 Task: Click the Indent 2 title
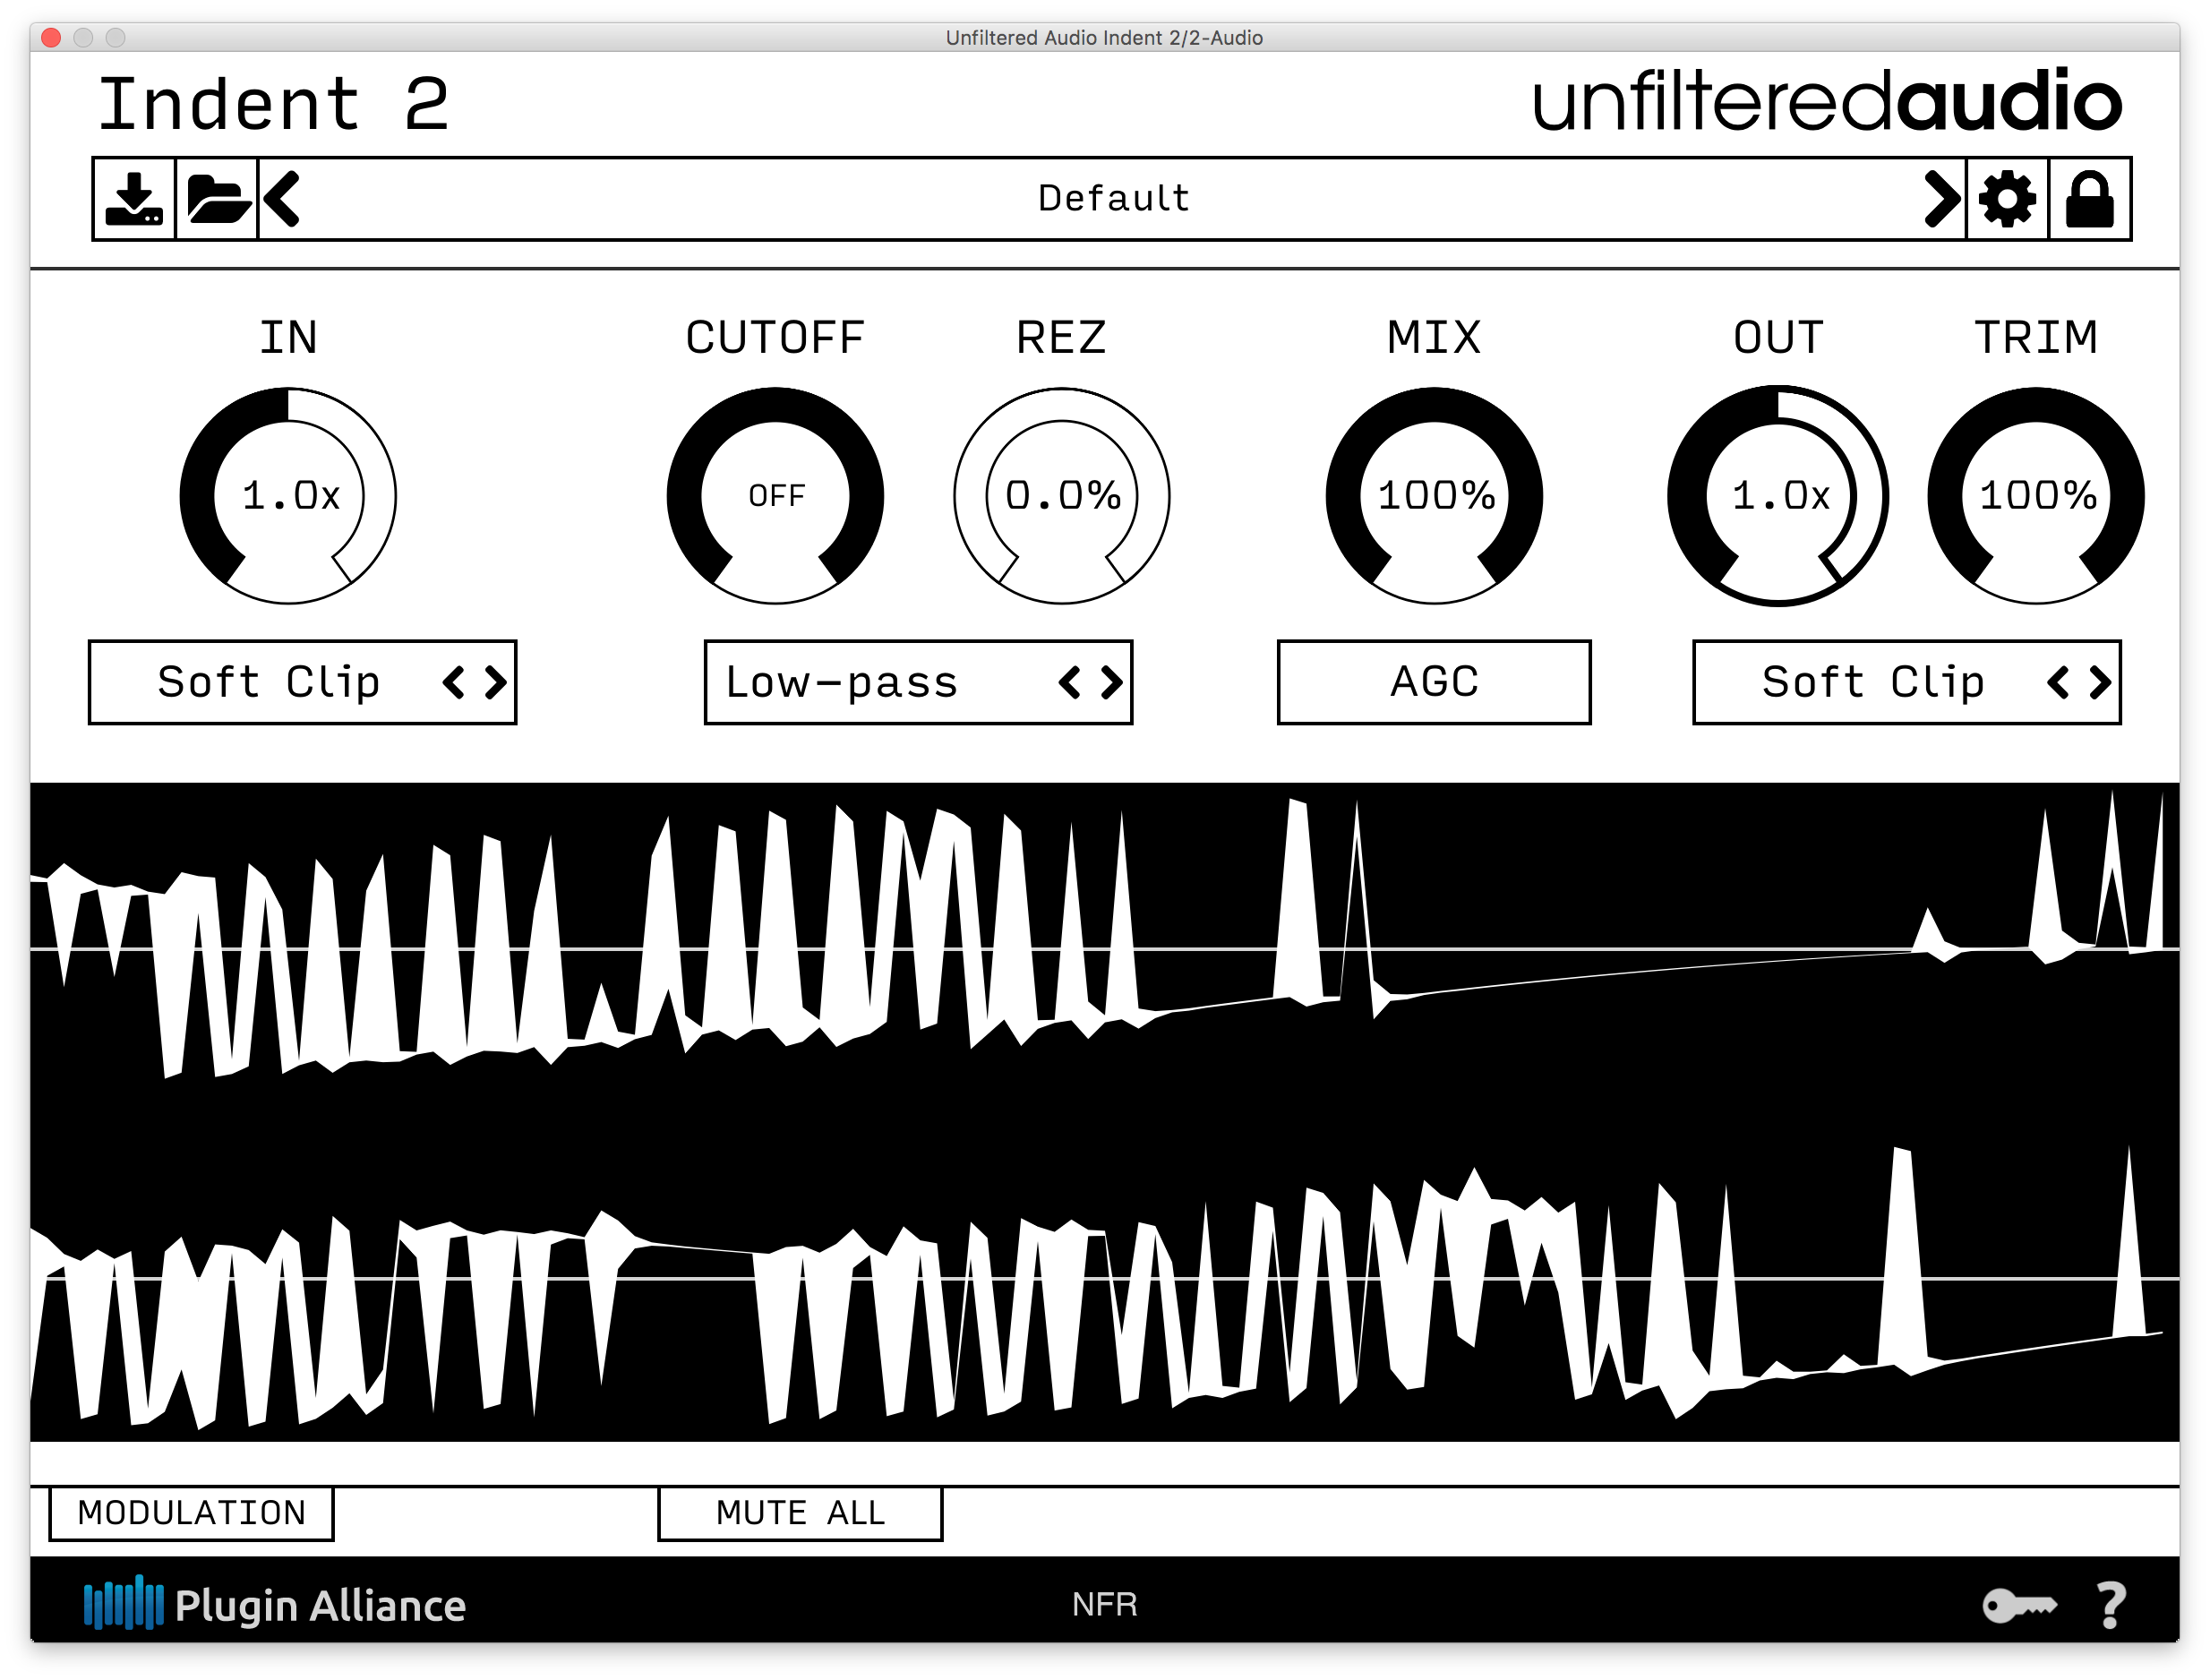pyautogui.click(x=274, y=104)
